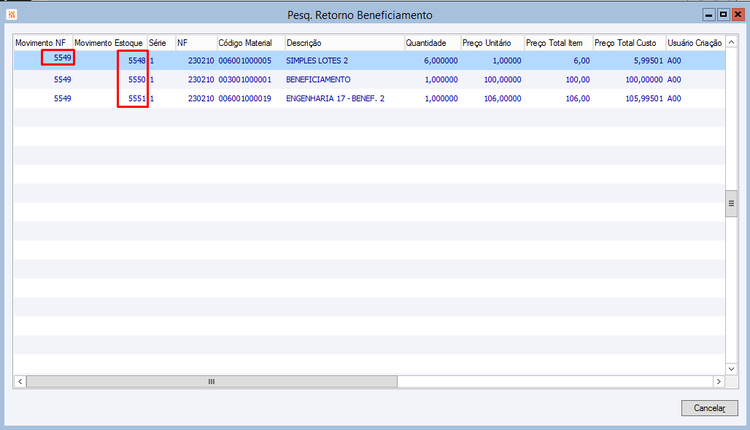The width and height of the screenshot is (750, 430).
Task: Click the vertical scrollbar down arrow
Action: [731, 369]
